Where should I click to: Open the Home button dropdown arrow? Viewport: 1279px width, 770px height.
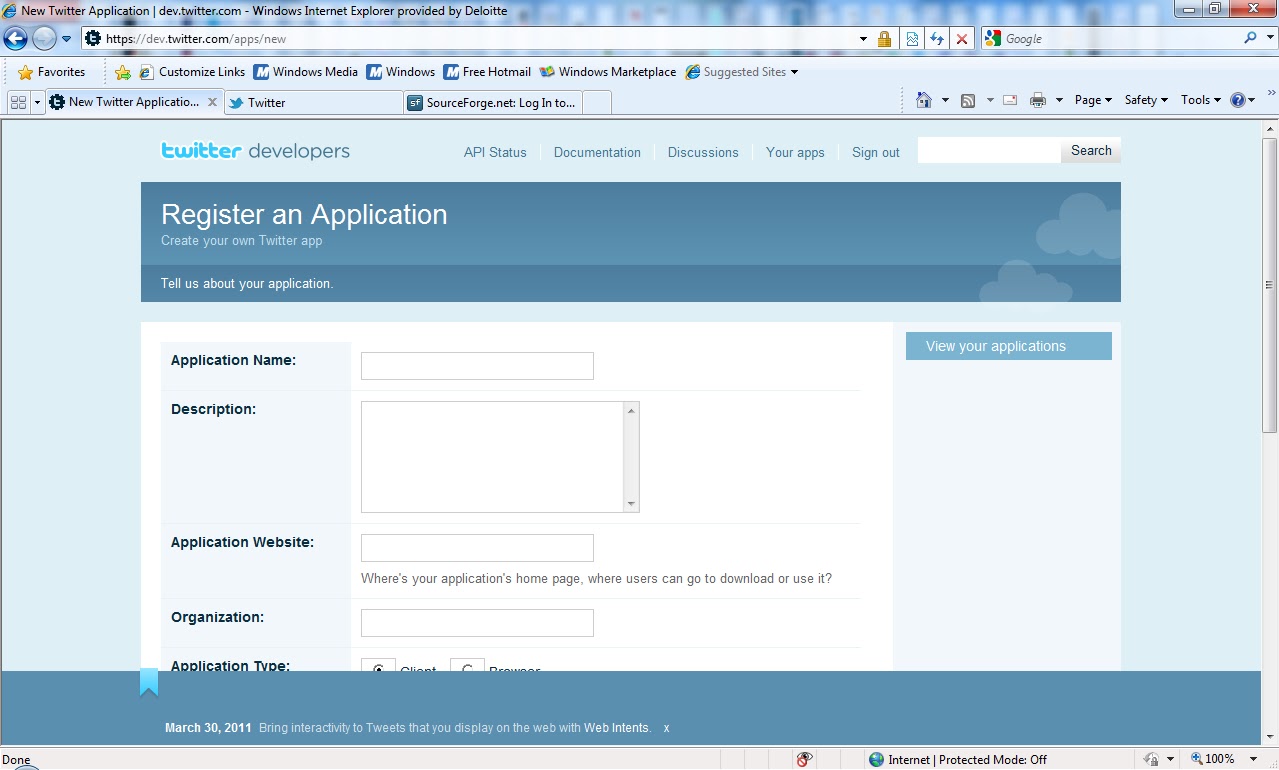click(x=945, y=100)
